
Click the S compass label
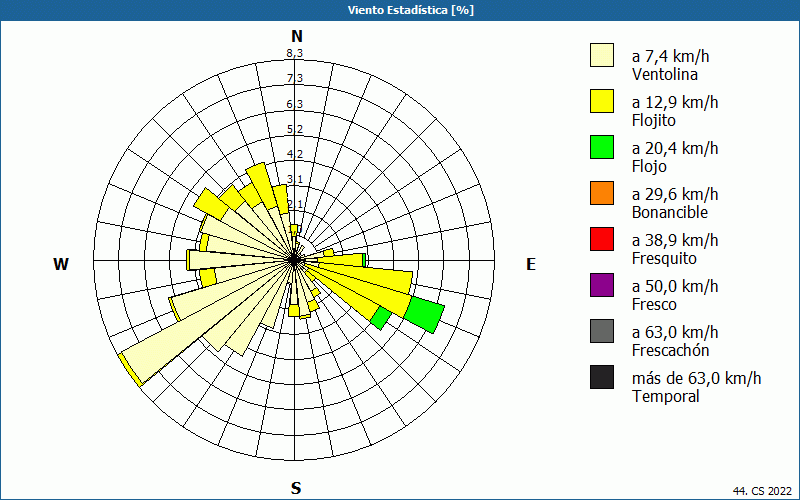tap(296, 488)
